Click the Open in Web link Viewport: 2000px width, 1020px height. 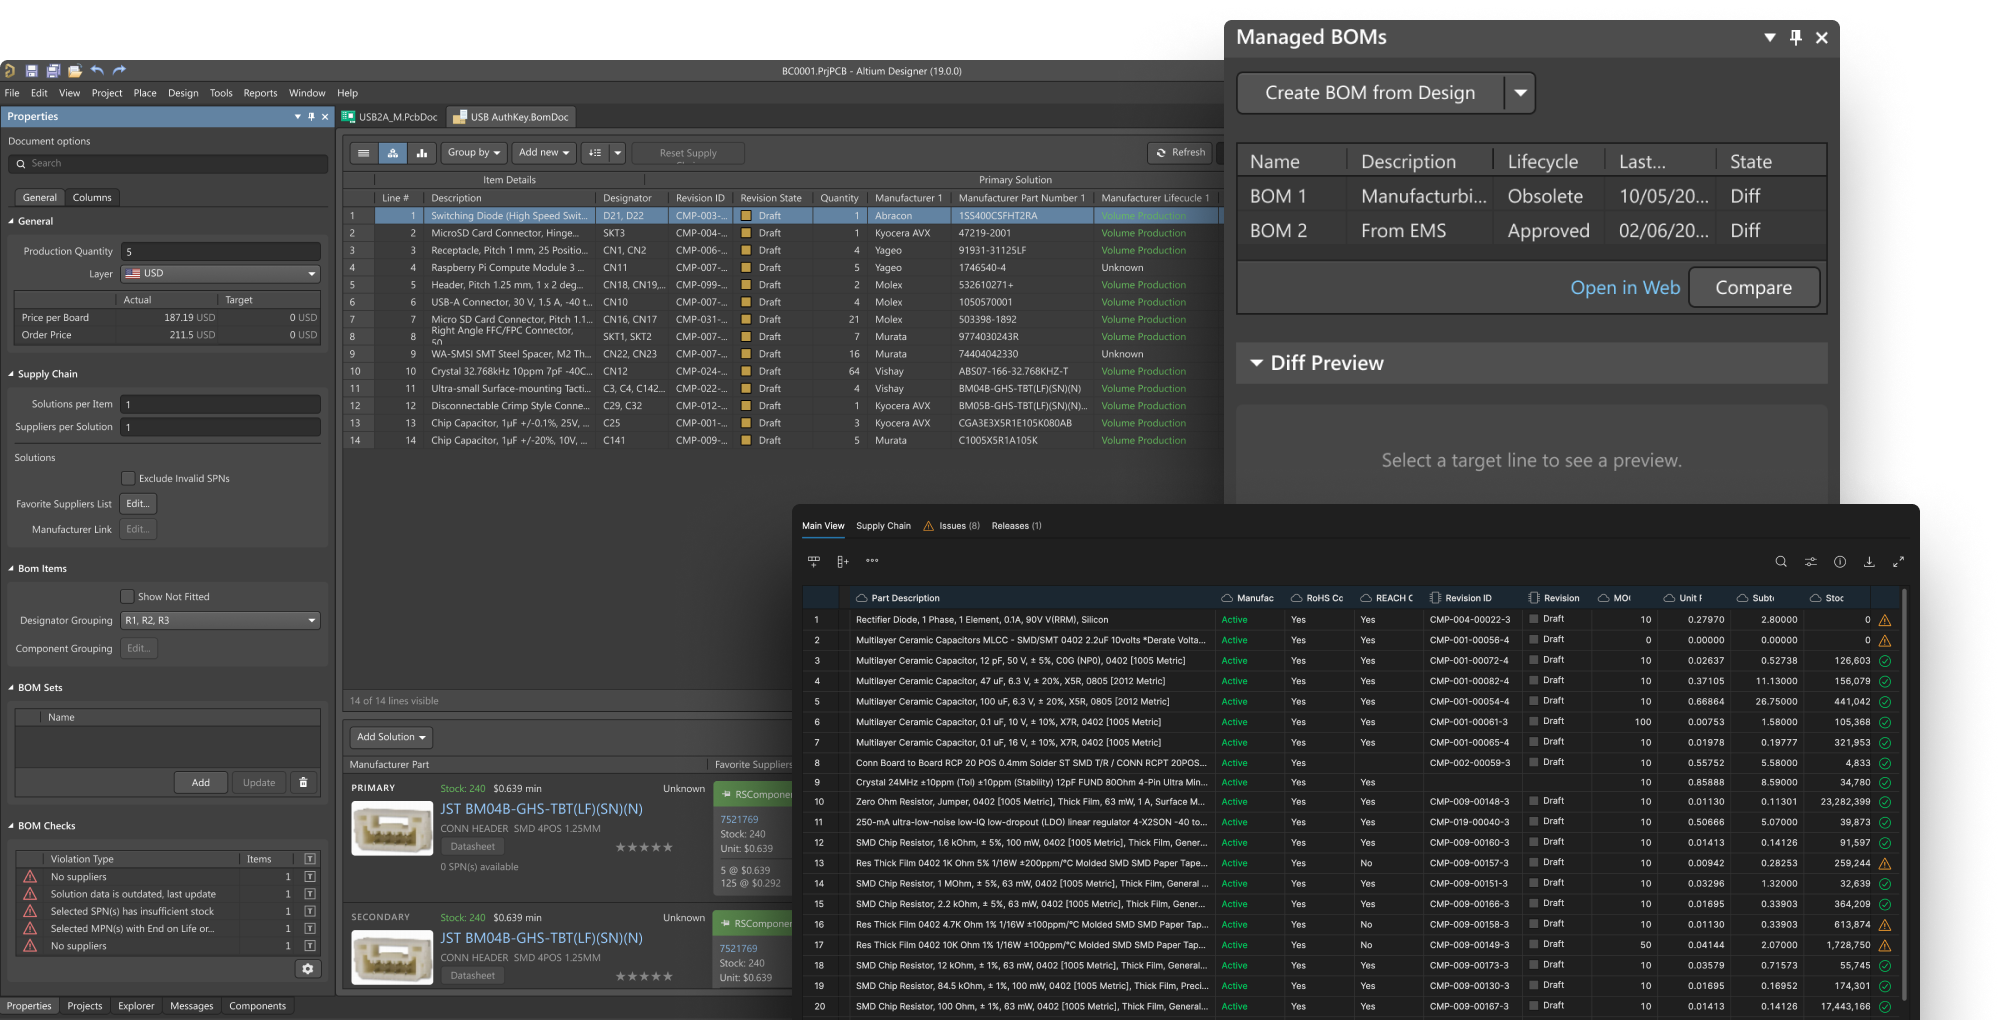pyautogui.click(x=1624, y=288)
